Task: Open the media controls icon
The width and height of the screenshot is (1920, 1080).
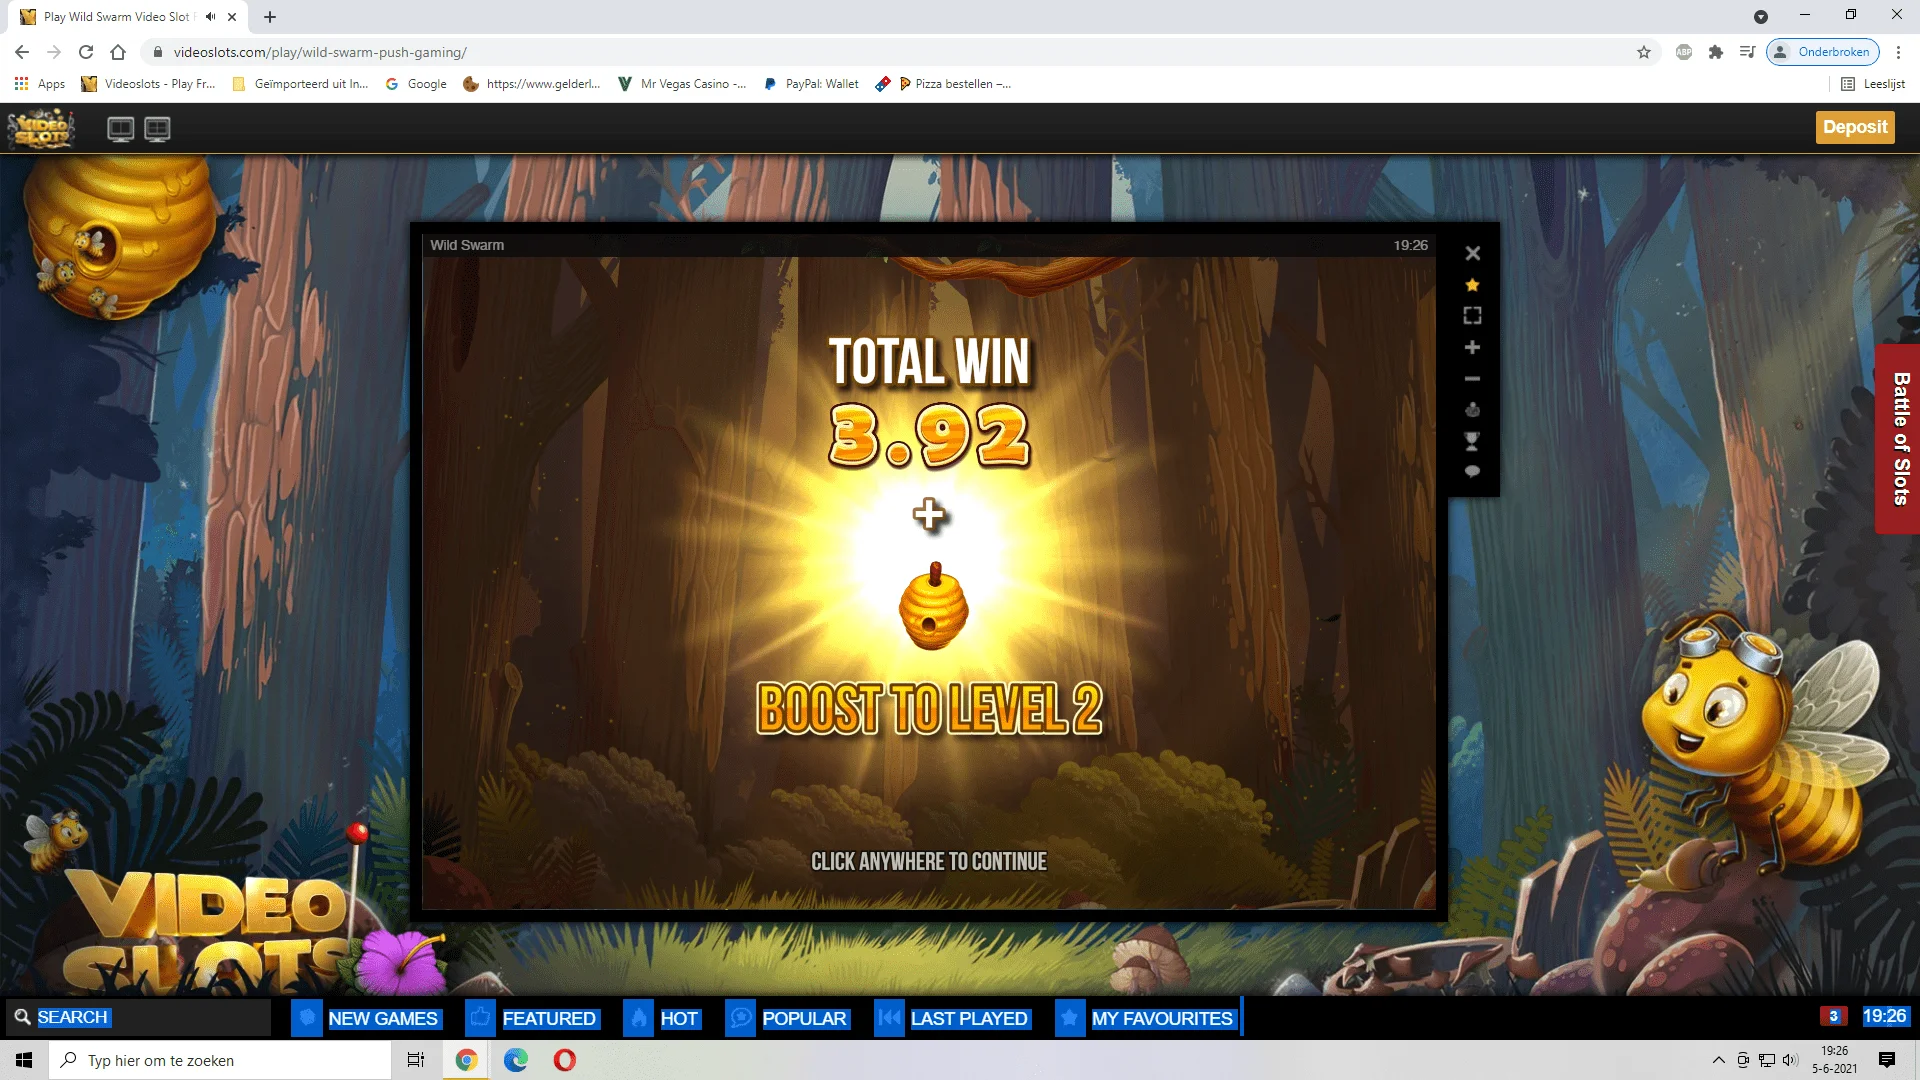Action: pyautogui.click(x=1748, y=52)
